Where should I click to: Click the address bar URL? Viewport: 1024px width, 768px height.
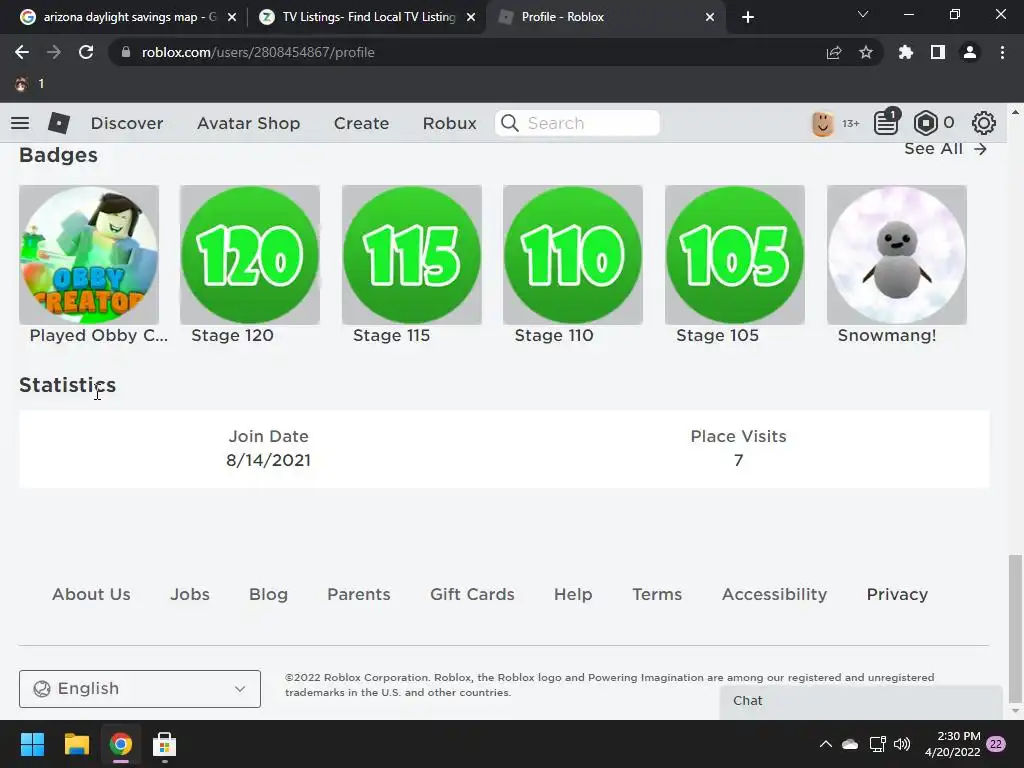[x=258, y=52]
